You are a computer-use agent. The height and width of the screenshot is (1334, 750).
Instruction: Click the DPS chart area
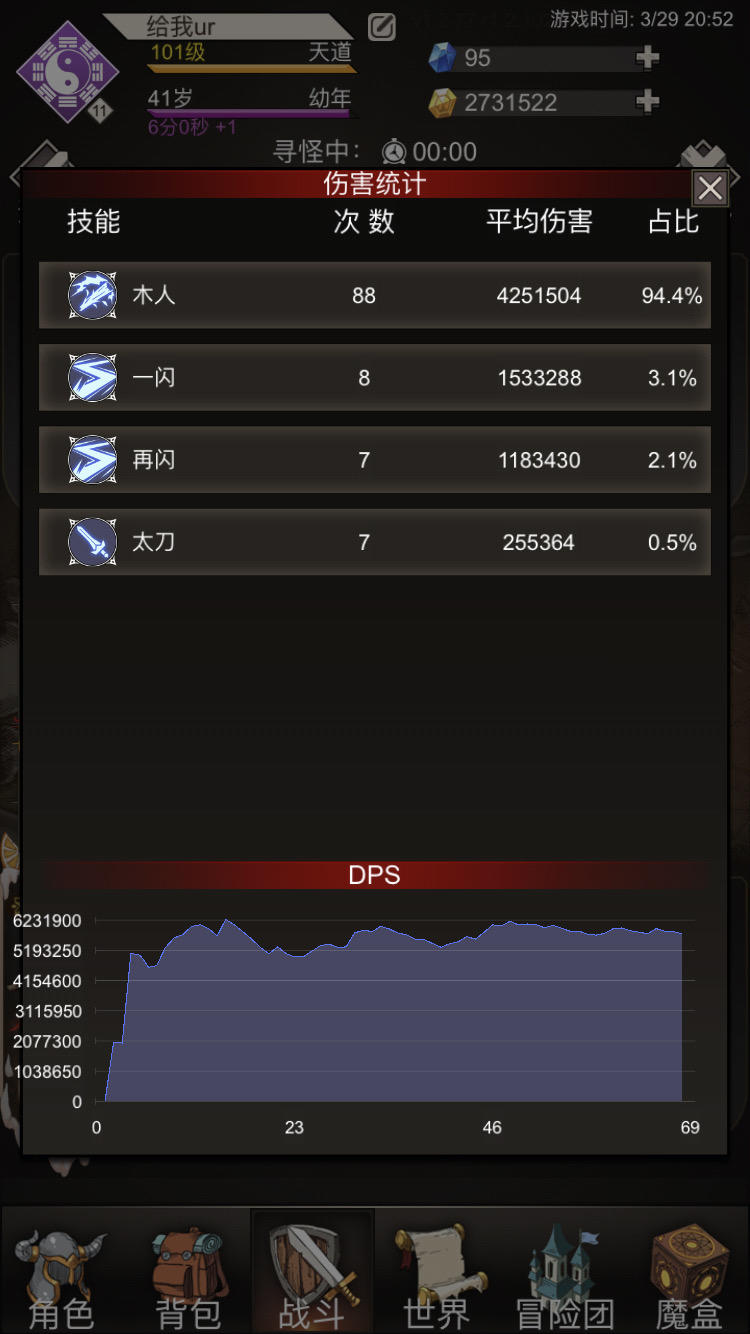pos(394,1010)
